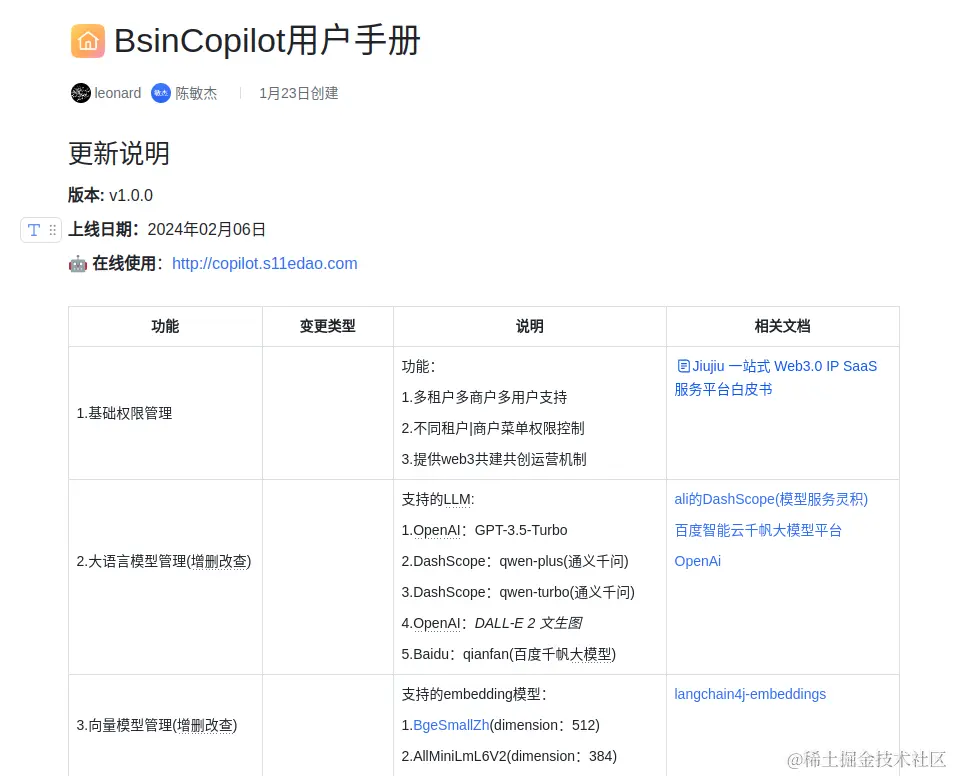953x776 pixels.
Task: Click the 说明 column header
Action: [529, 326]
